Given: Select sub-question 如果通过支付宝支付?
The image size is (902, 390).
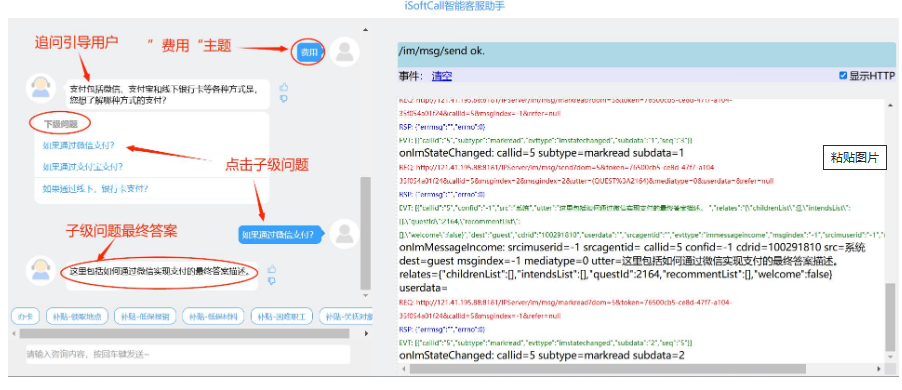Looking at the screenshot, I should pos(83,167).
